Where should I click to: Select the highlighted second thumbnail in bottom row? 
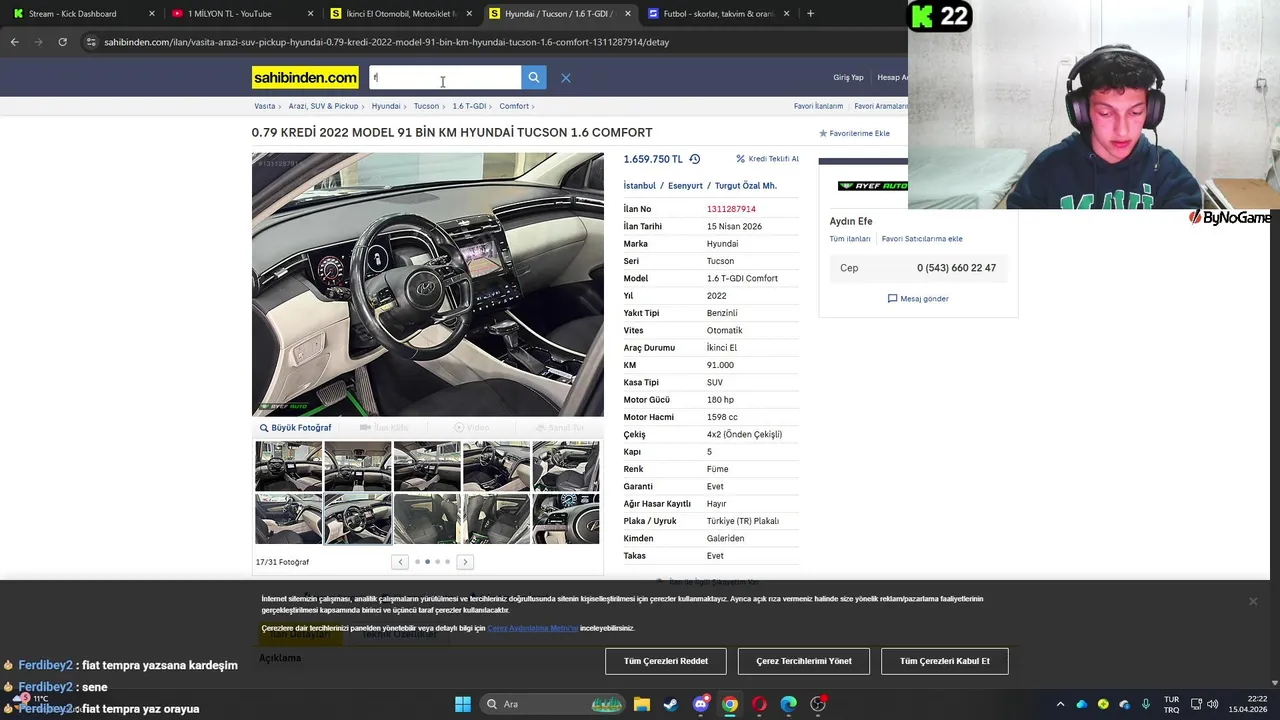pos(358,518)
